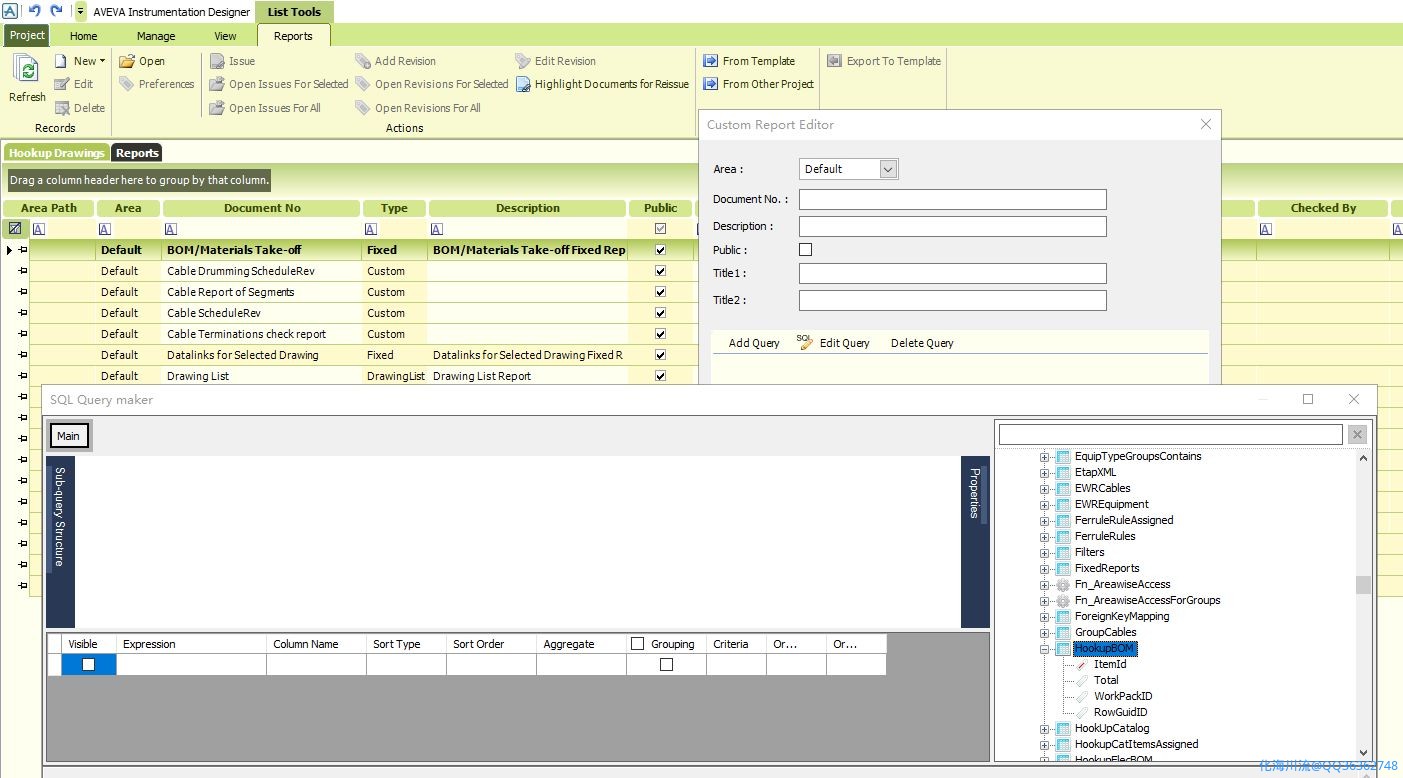The width and height of the screenshot is (1403, 778).
Task: Click the Refresh records icon
Action: [x=27, y=70]
